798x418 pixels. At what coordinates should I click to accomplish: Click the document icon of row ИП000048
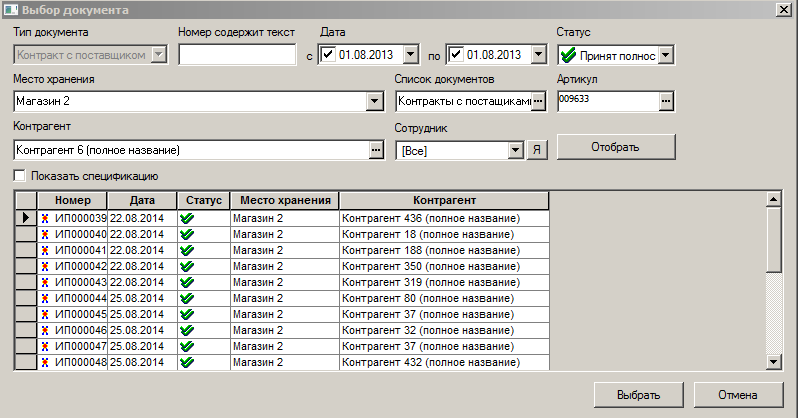(45, 363)
